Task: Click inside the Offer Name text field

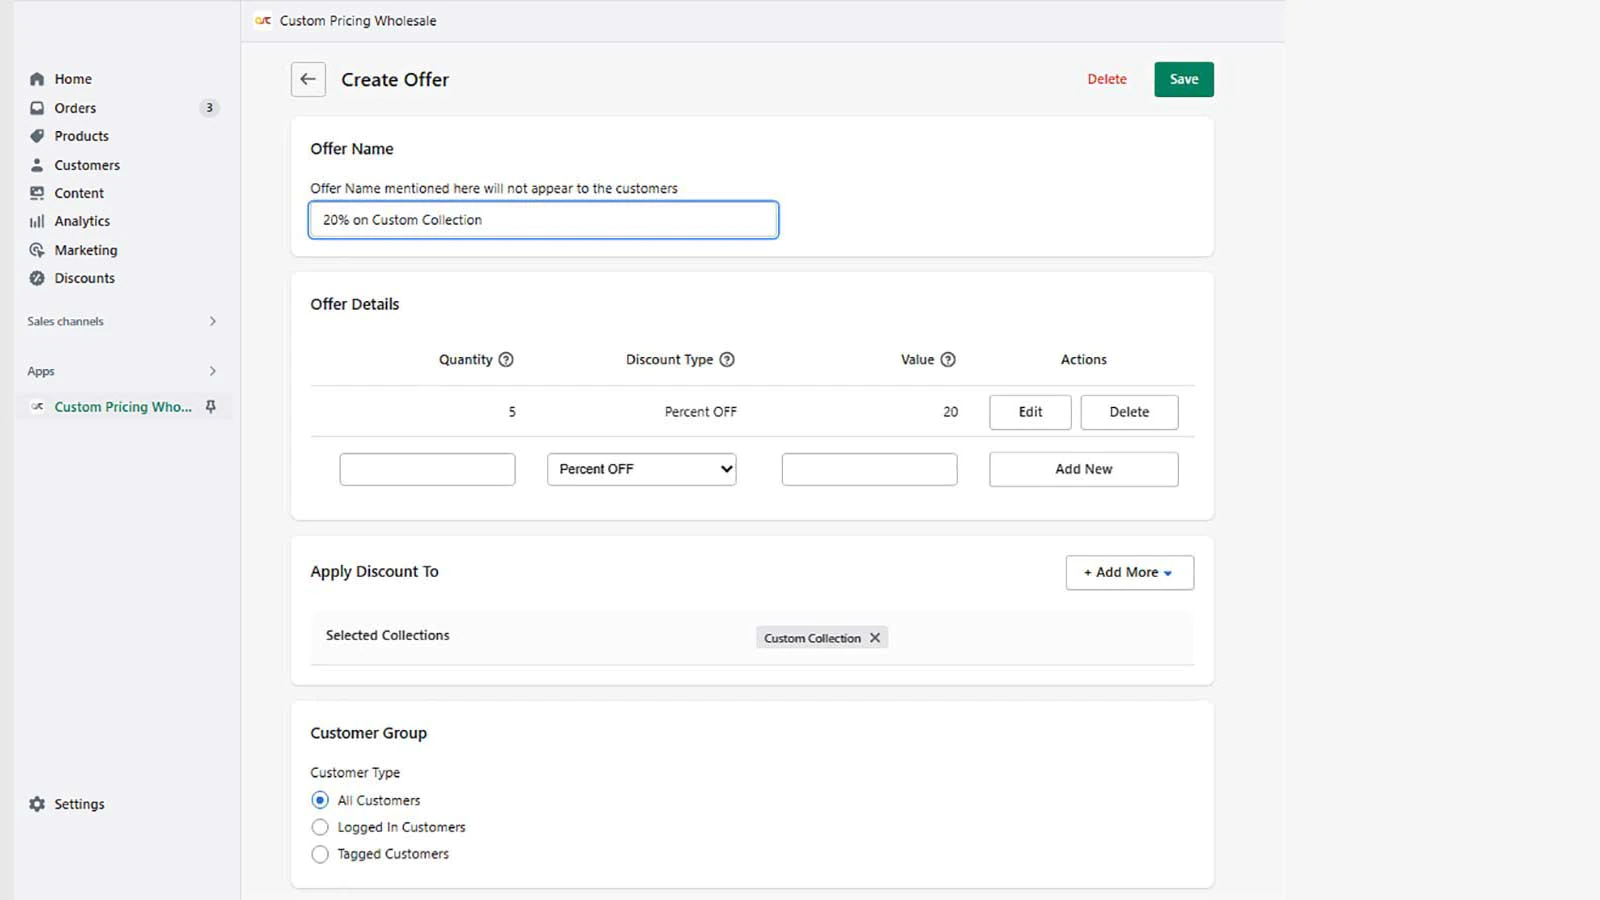Action: coord(543,220)
